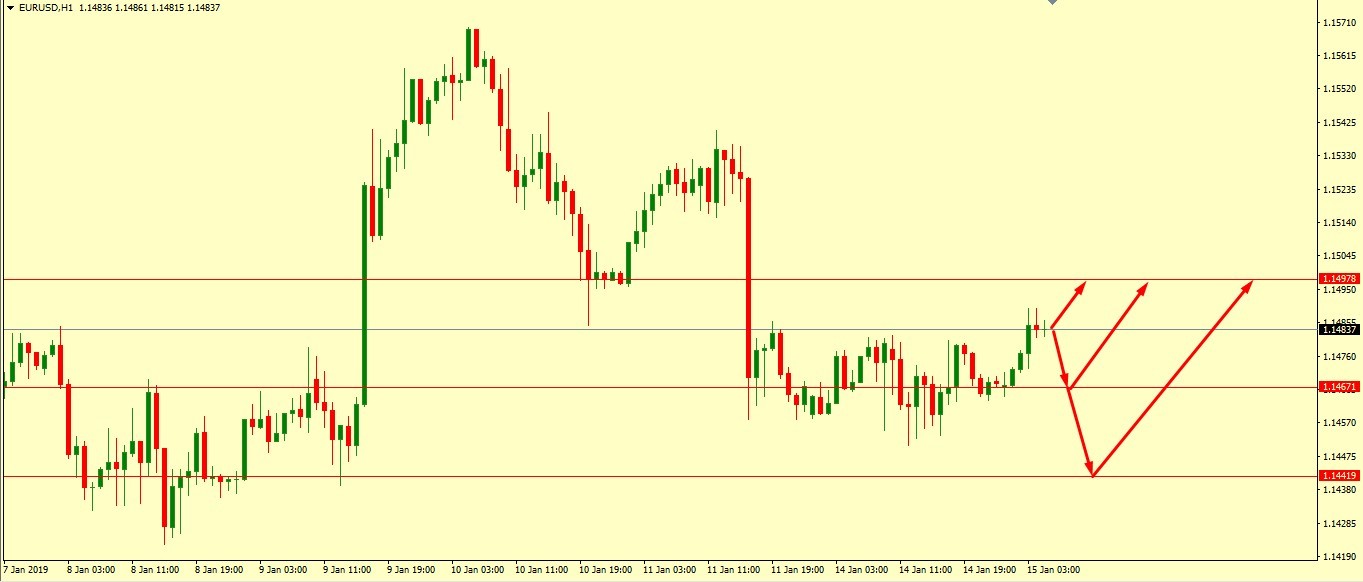Image resolution: width=1363 pixels, height=582 pixels.
Task: Click the 15 Jan 03:00 time label
Action: (x=1056, y=570)
